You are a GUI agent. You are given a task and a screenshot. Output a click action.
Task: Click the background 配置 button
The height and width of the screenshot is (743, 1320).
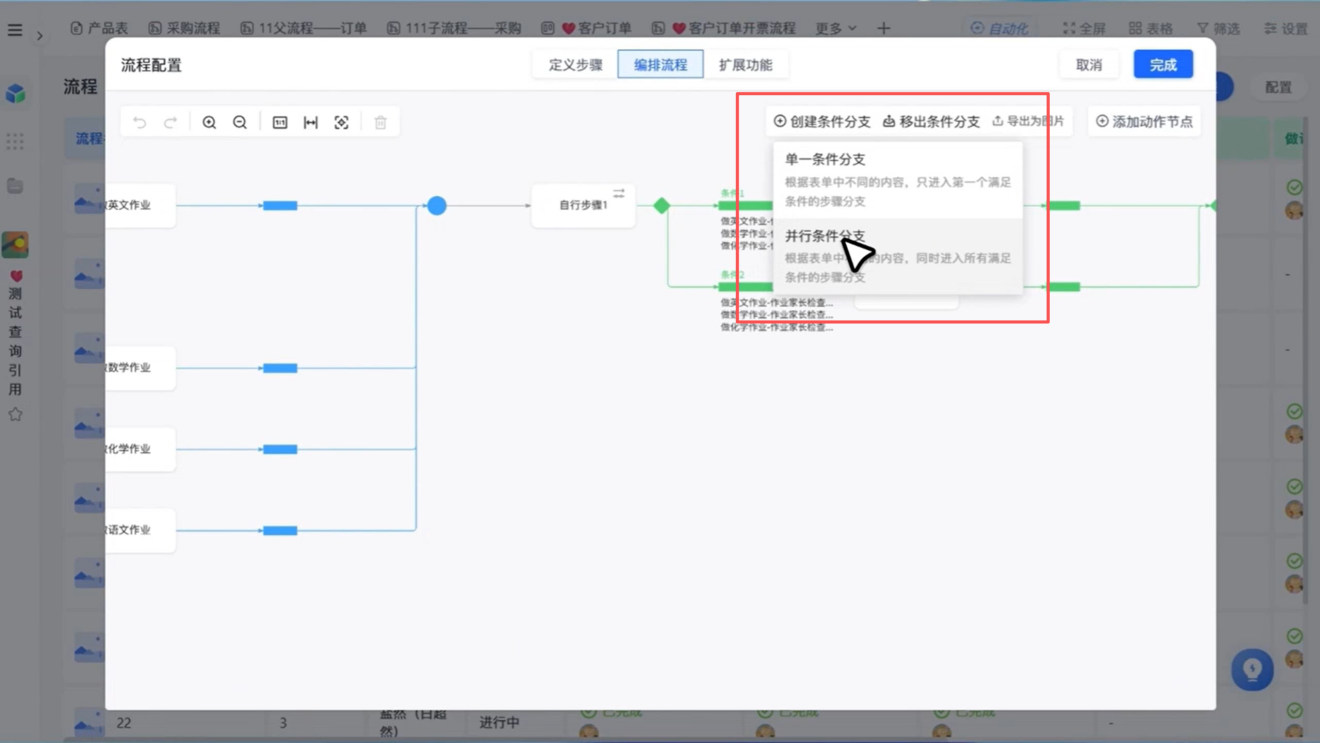pyautogui.click(x=1278, y=87)
